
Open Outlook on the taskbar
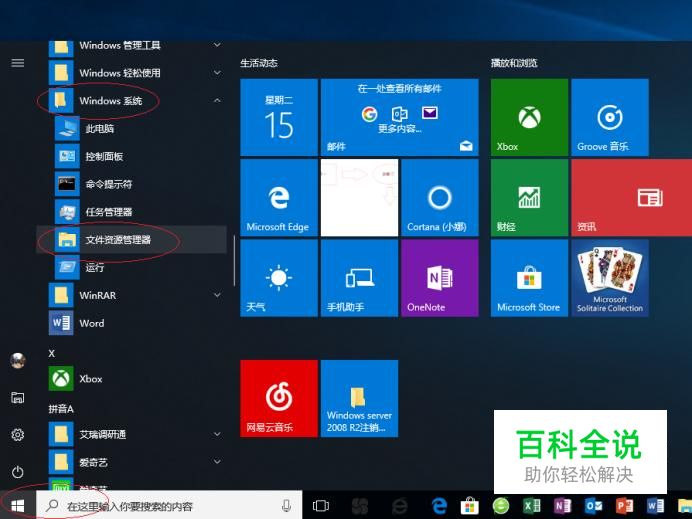[593, 506]
